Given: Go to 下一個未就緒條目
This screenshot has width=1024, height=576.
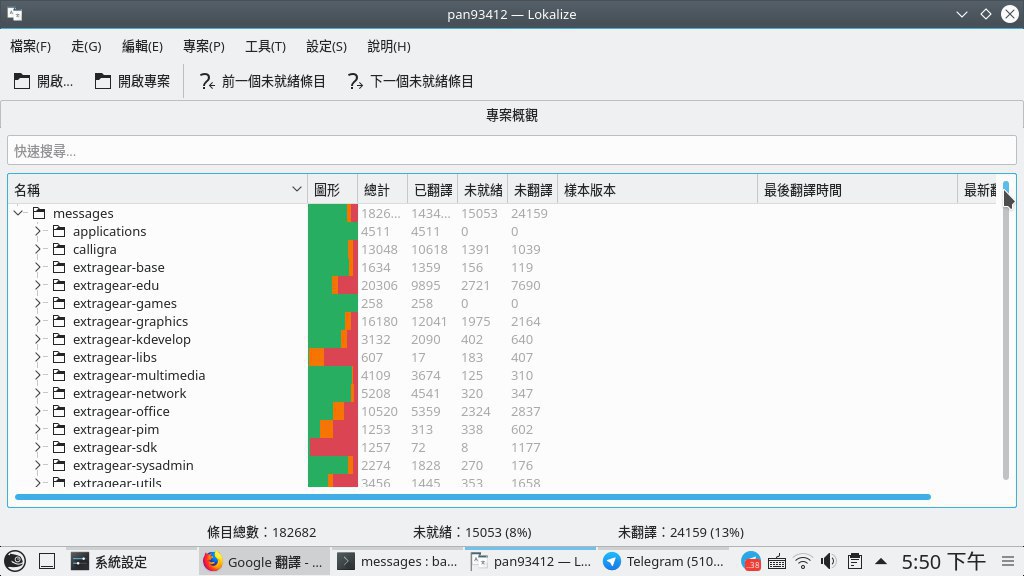Looking at the screenshot, I should click(x=411, y=81).
